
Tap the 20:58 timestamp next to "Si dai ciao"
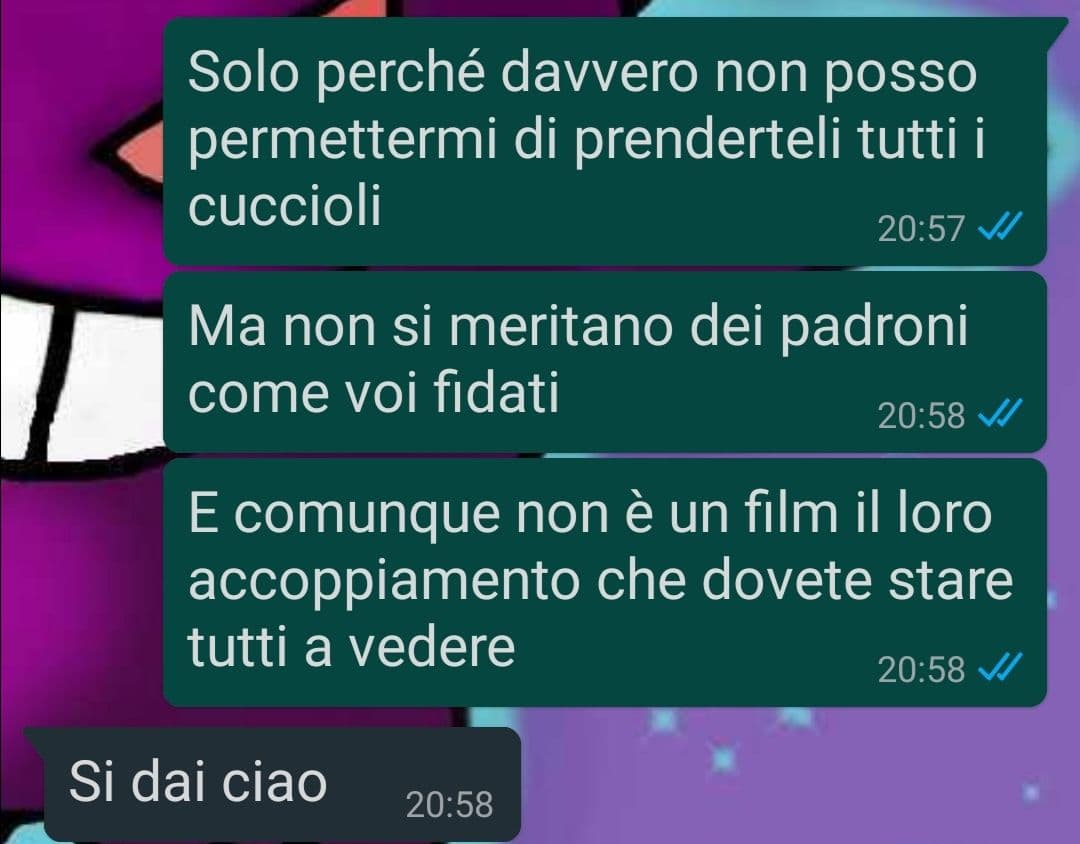[449, 803]
